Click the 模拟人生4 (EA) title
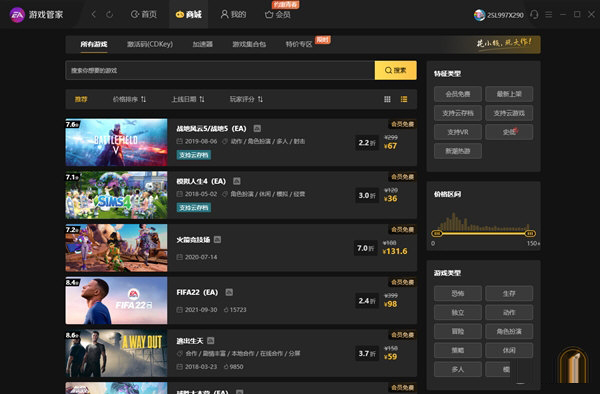The width and height of the screenshot is (600, 394). (201, 181)
